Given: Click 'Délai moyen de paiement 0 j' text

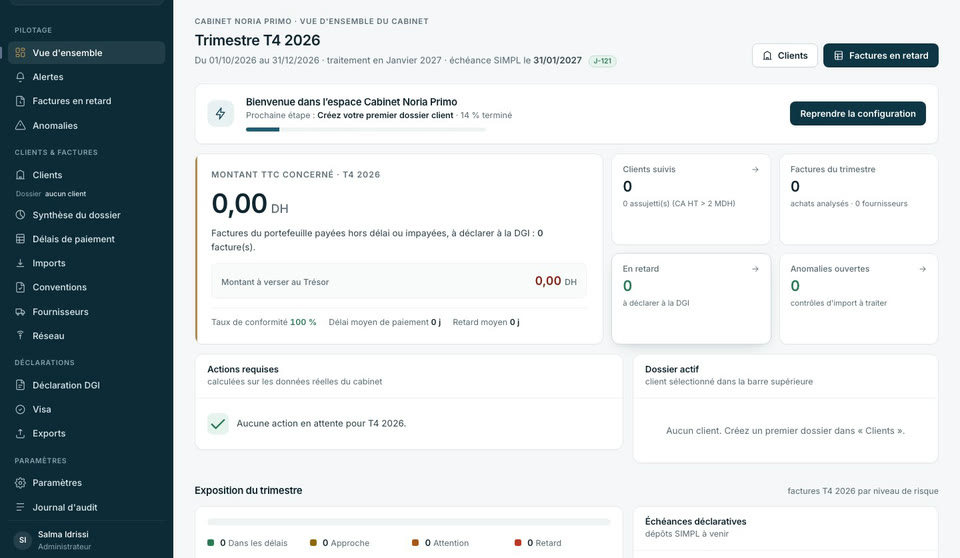Looking at the screenshot, I should pyautogui.click(x=384, y=322).
